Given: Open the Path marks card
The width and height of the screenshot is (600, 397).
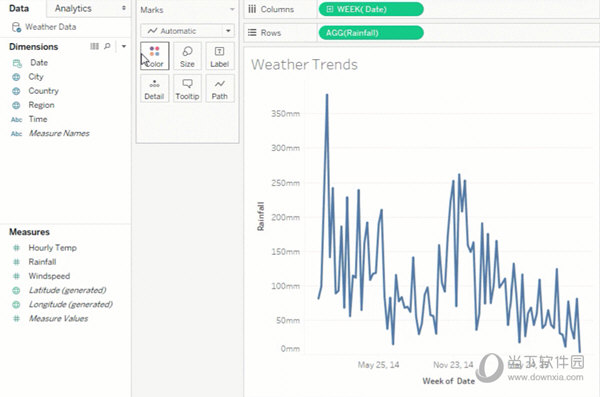Looking at the screenshot, I should (x=219, y=88).
